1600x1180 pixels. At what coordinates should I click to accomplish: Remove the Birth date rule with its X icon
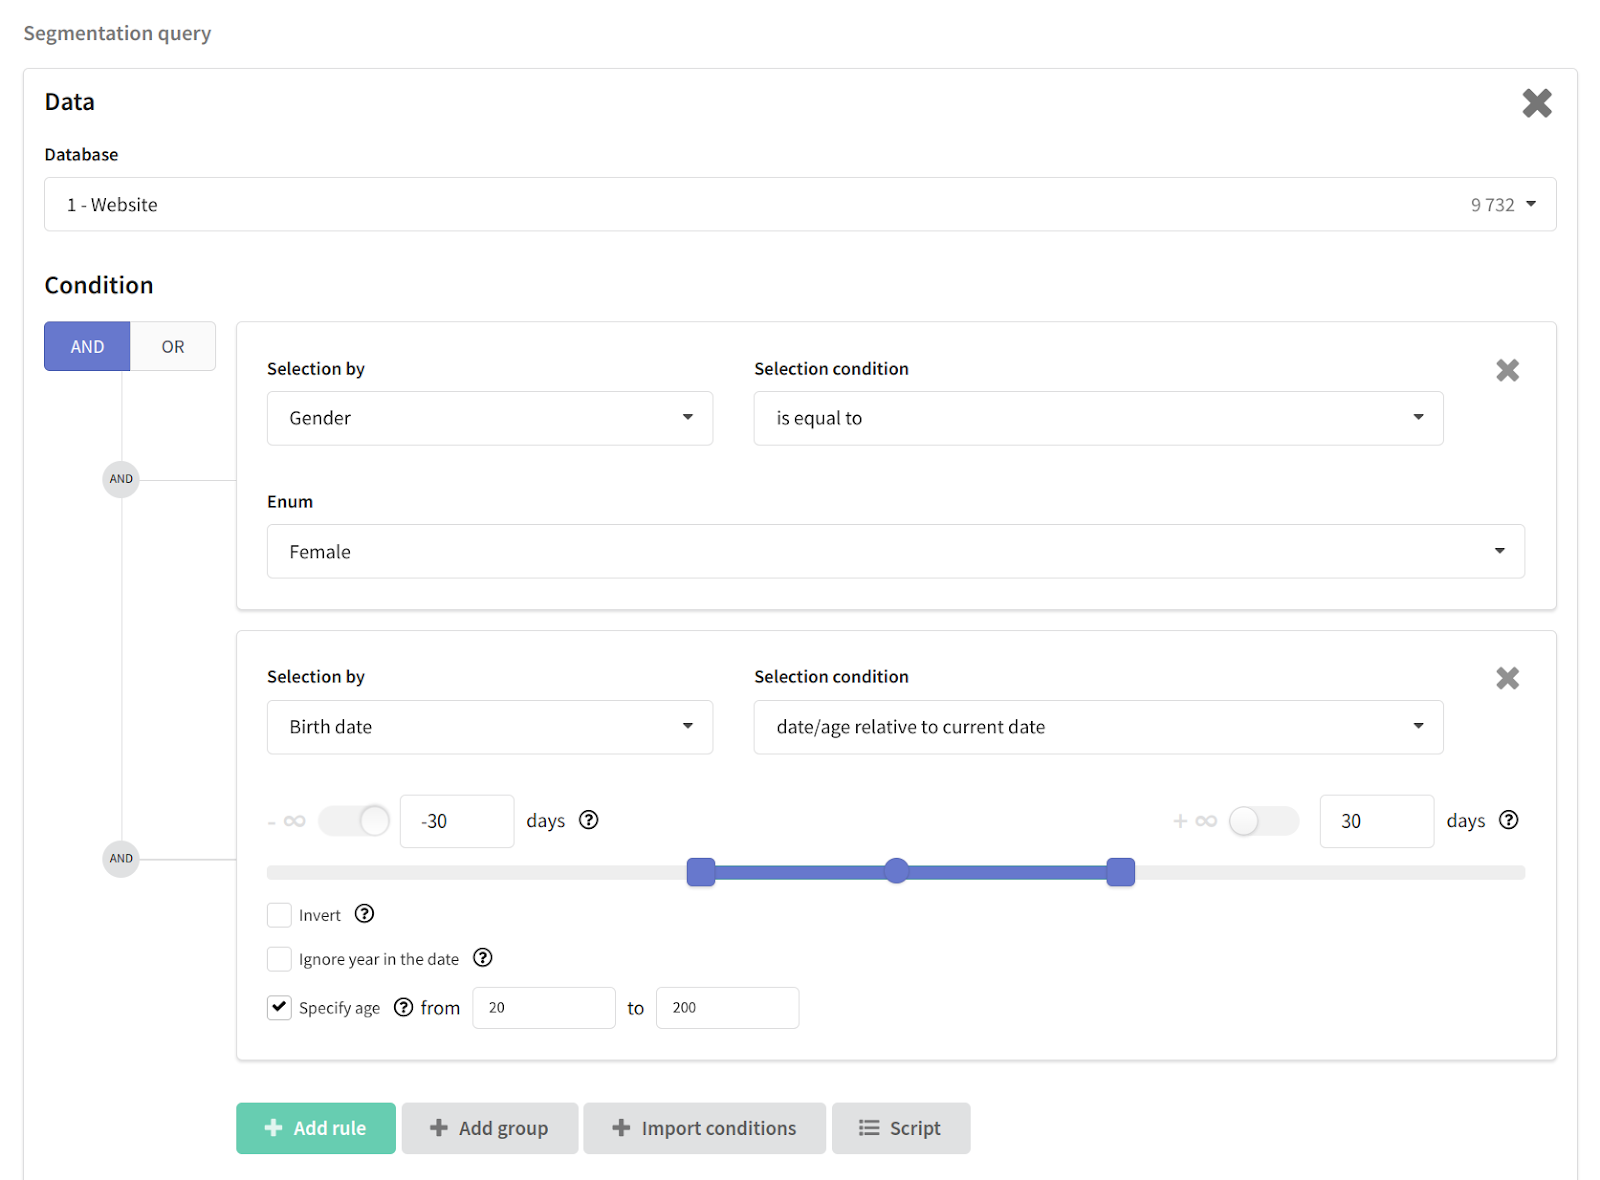pos(1507,678)
